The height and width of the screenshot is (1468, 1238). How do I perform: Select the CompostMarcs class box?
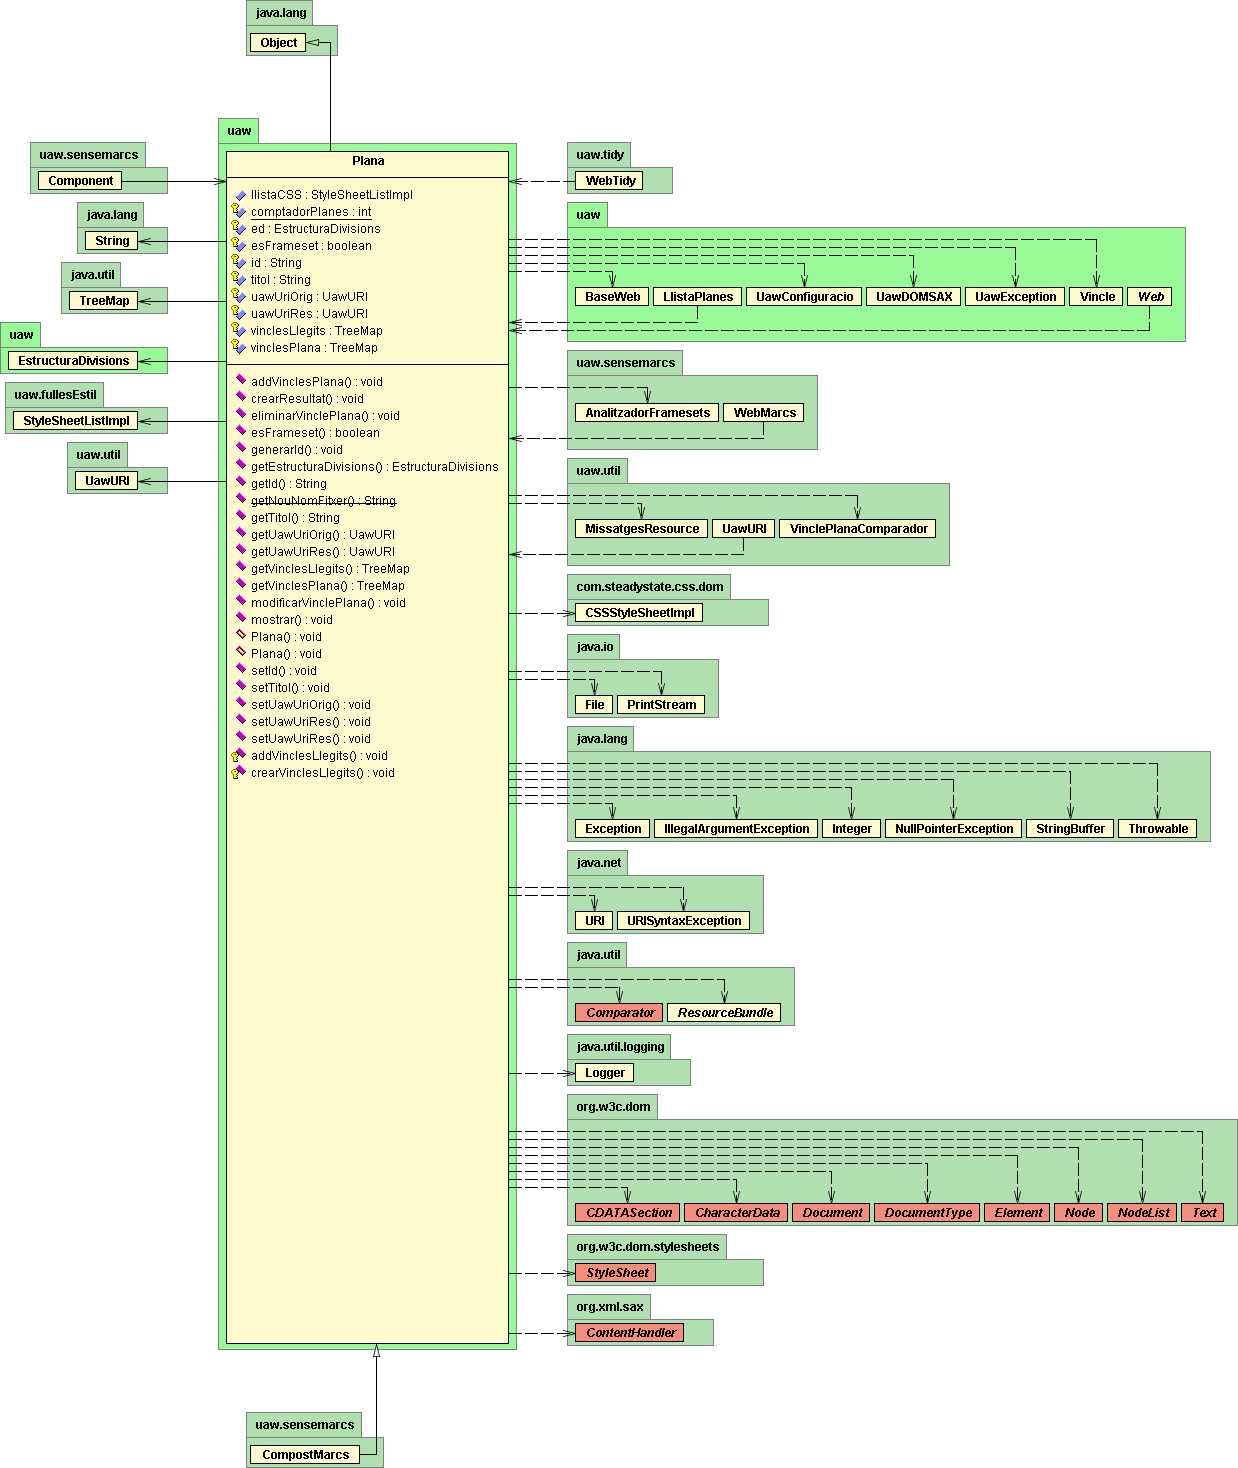coord(305,1455)
